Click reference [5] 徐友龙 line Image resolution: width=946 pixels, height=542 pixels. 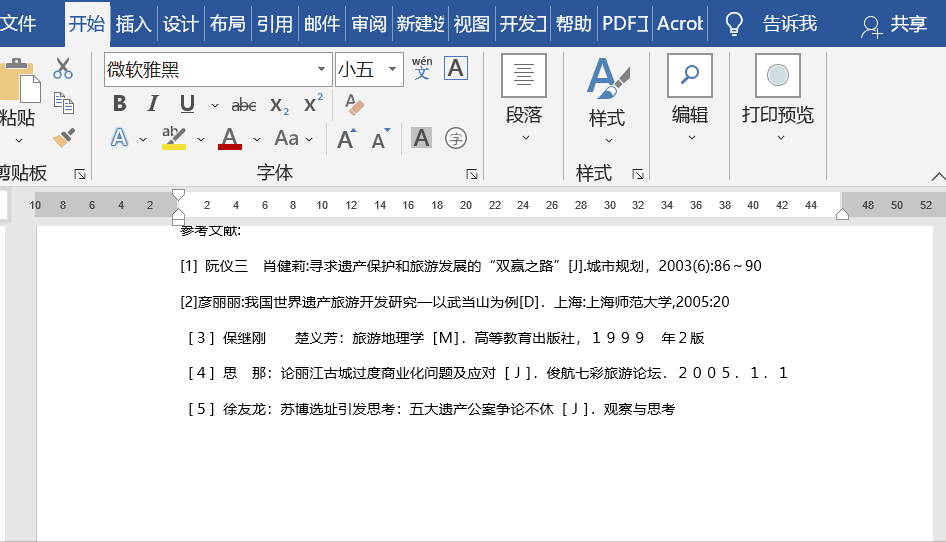[431, 409]
